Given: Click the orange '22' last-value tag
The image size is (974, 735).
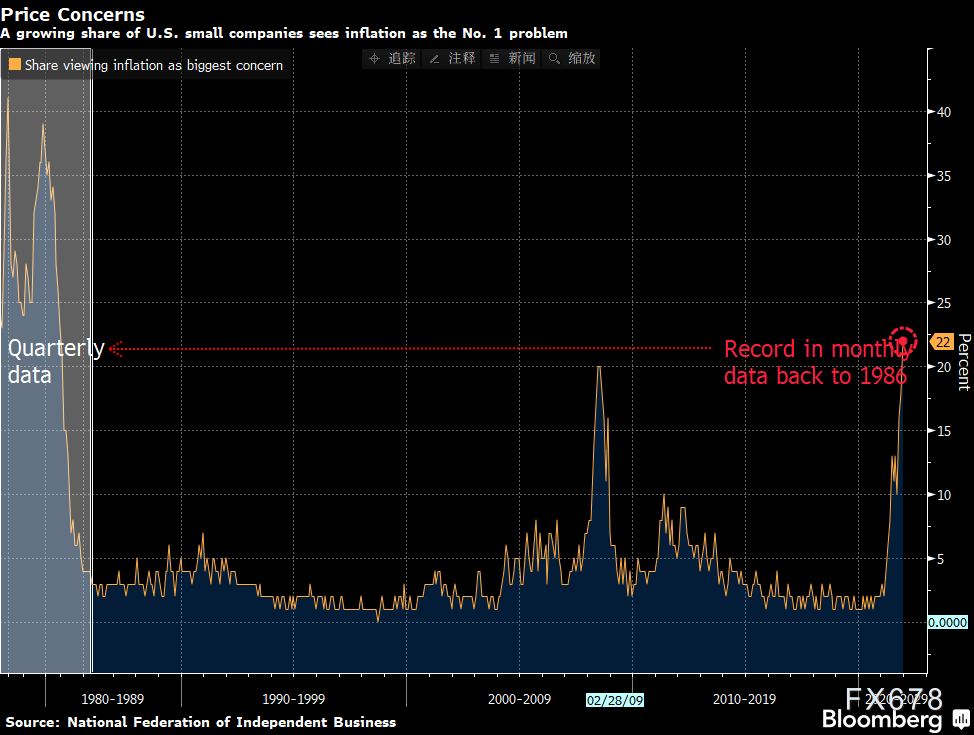Looking at the screenshot, I should tap(942, 342).
